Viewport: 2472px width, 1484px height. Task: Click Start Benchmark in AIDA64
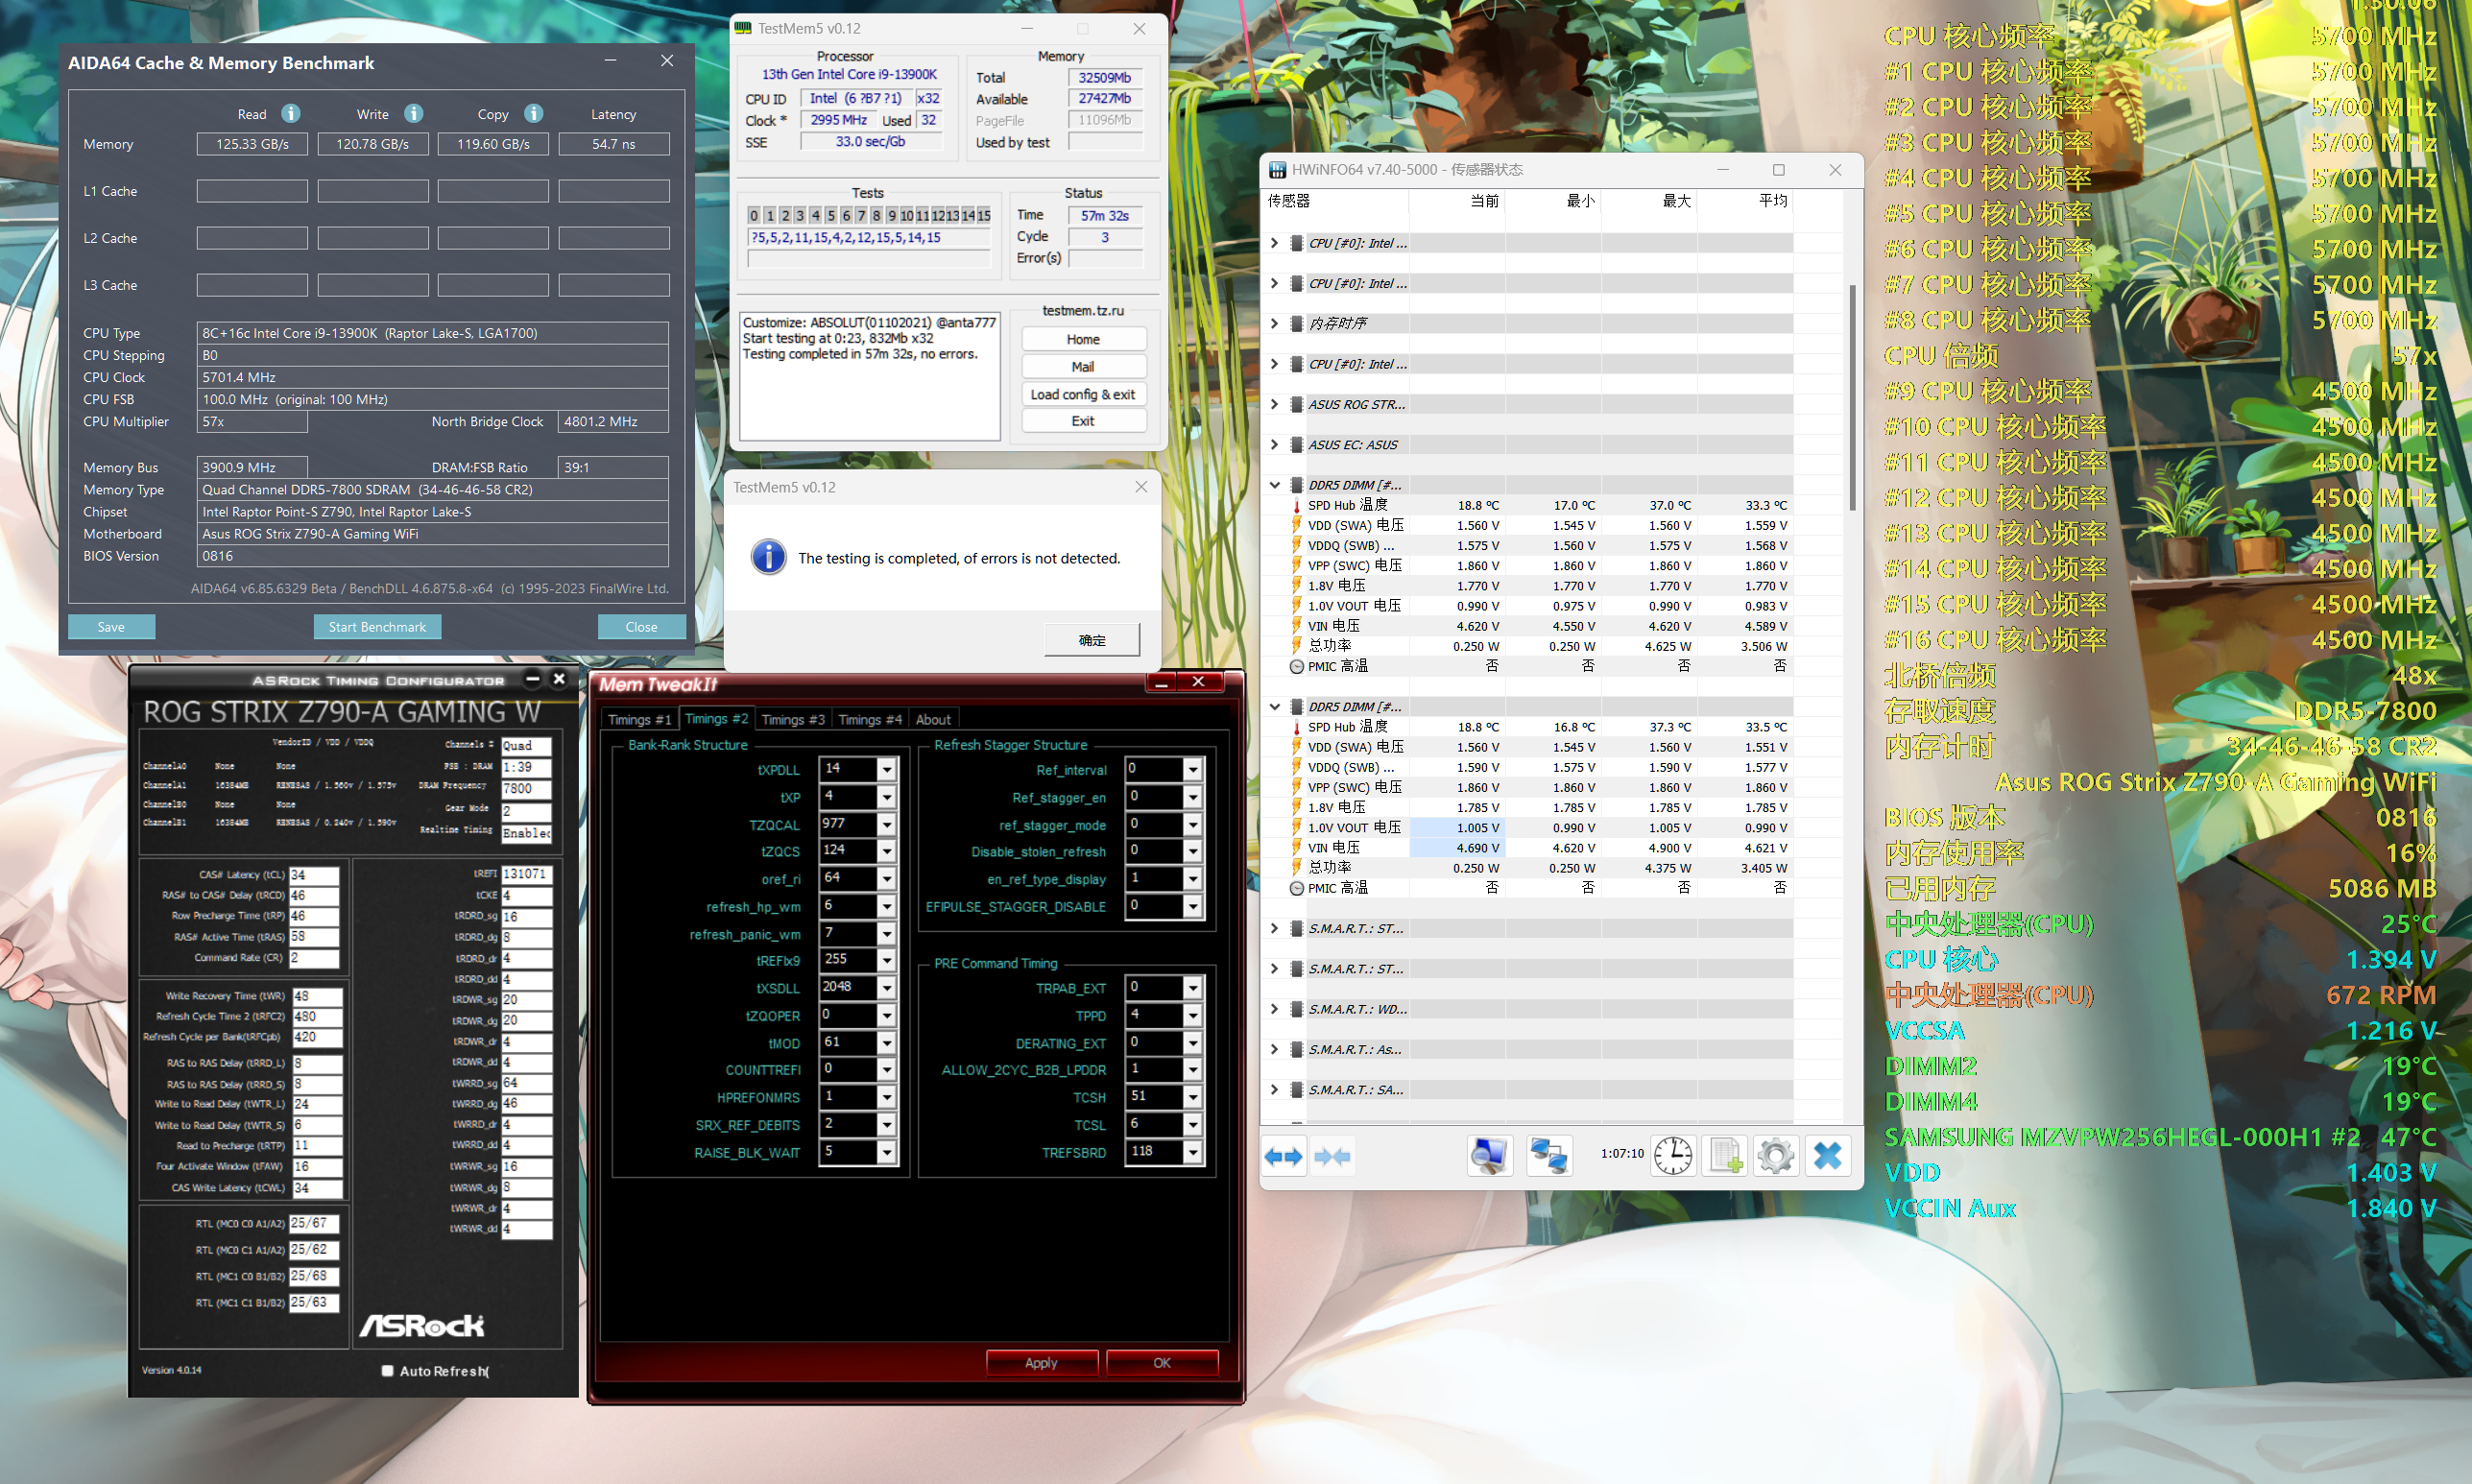[x=377, y=626]
